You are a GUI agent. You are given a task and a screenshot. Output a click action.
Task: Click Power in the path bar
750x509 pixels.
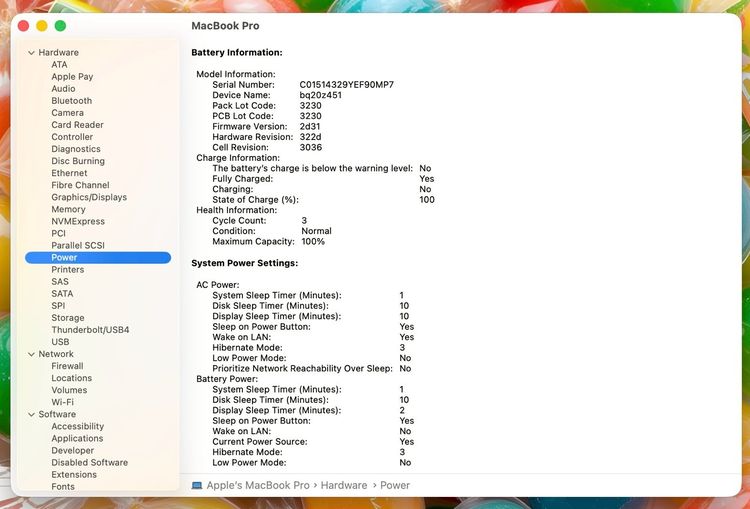(x=395, y=485)
